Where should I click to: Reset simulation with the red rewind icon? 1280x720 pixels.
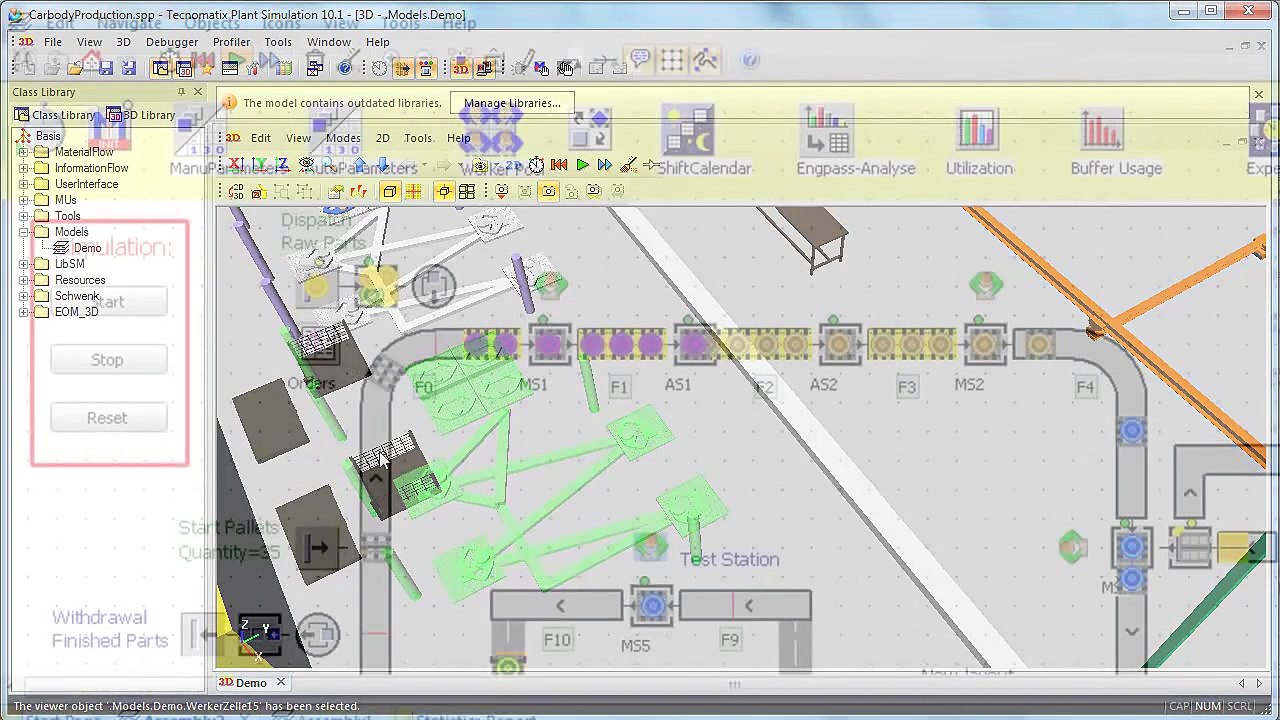point(559,165)
